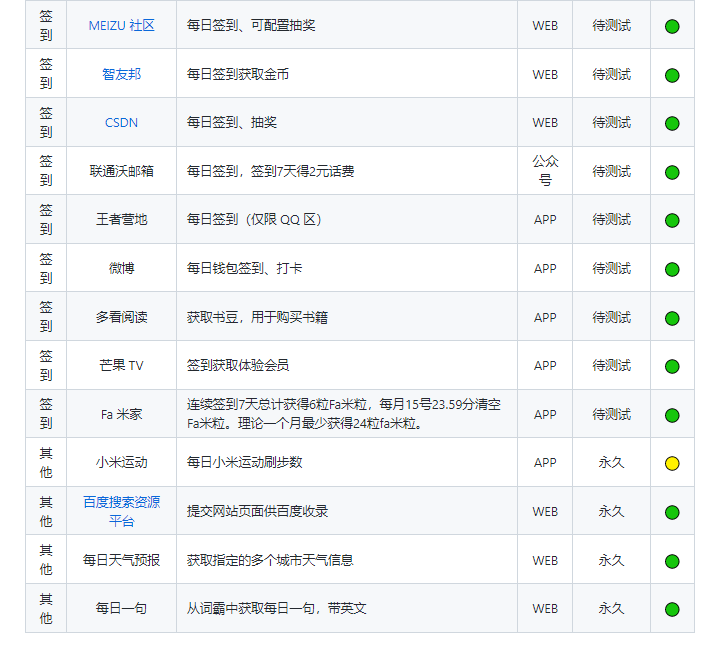
Task: Open the MEIZU 社区 link
Action: 122,26
